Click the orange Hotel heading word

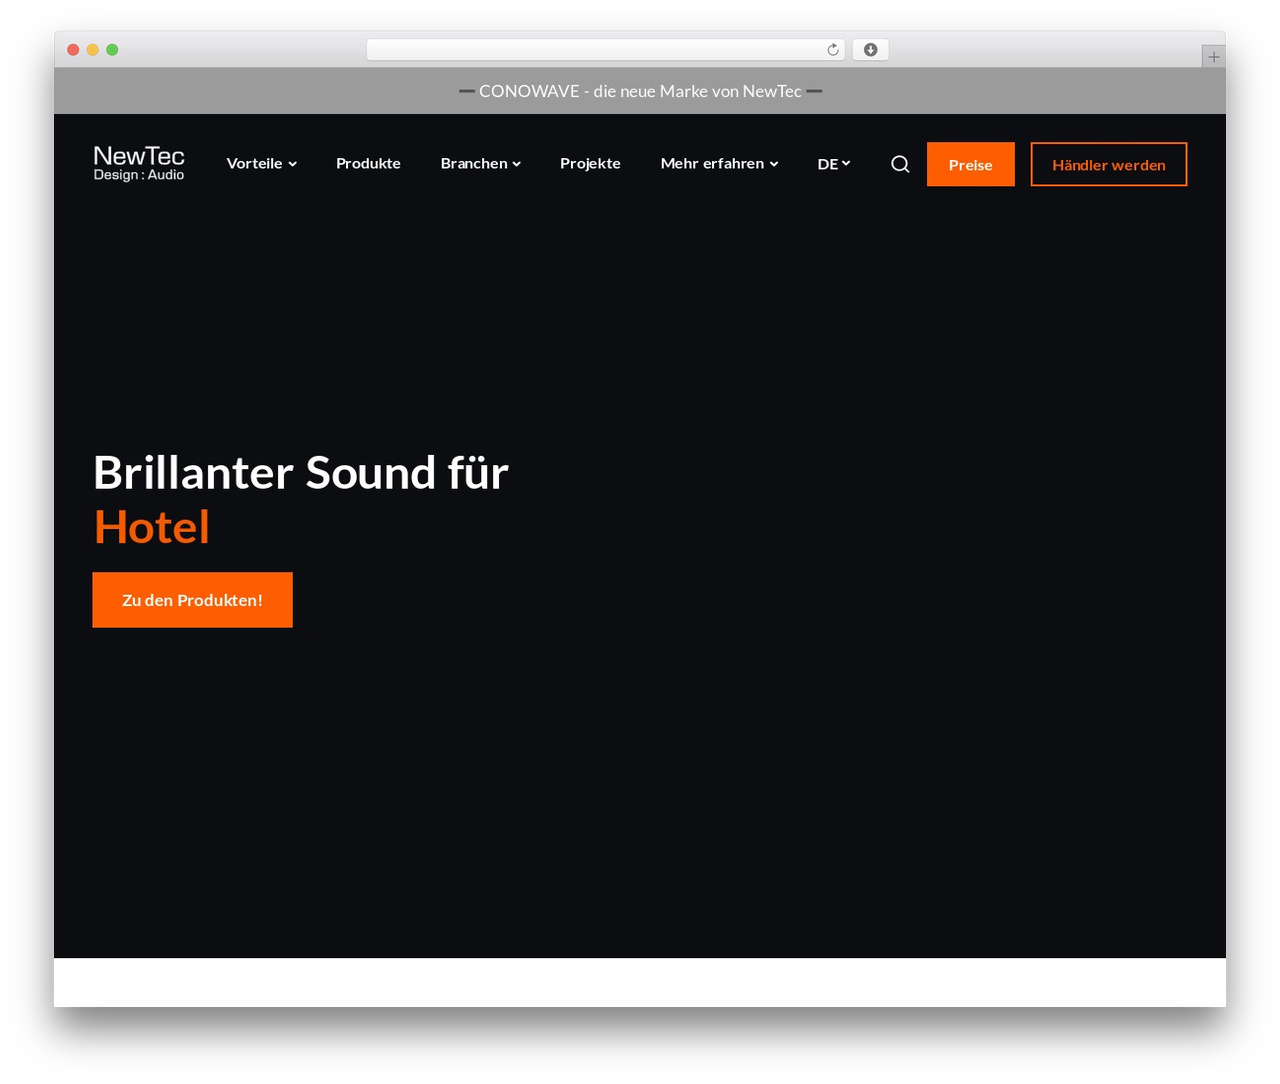152,527
